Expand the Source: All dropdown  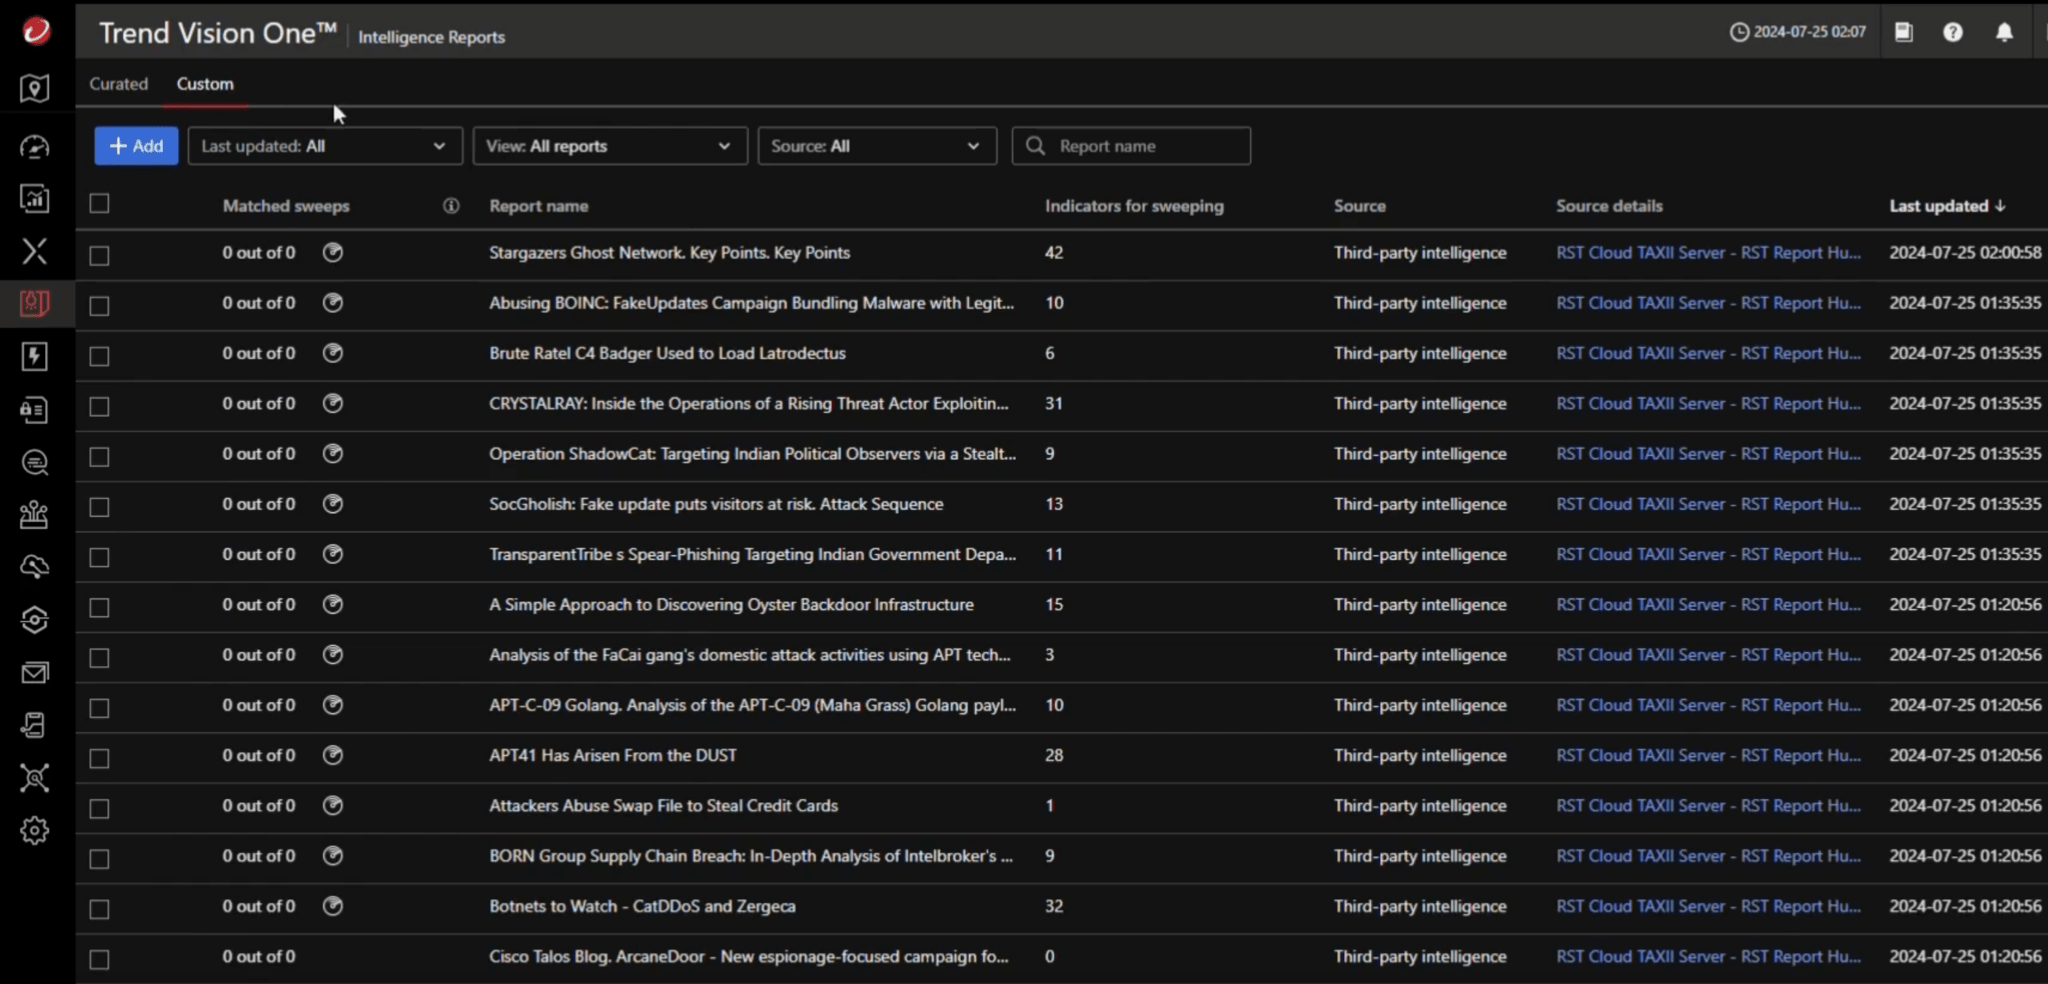click(876, 146)
